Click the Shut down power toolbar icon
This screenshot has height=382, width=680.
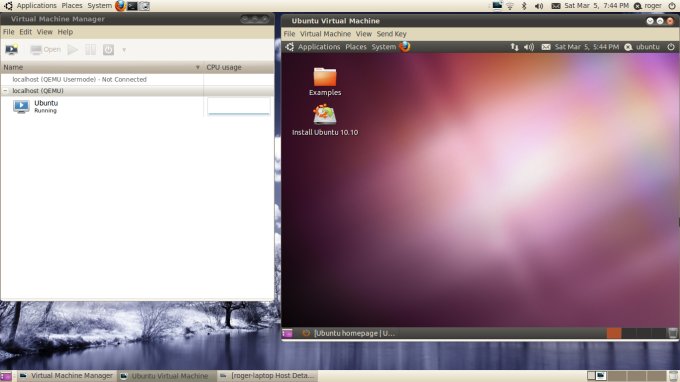pyautogui.click(x=108, y=50)
